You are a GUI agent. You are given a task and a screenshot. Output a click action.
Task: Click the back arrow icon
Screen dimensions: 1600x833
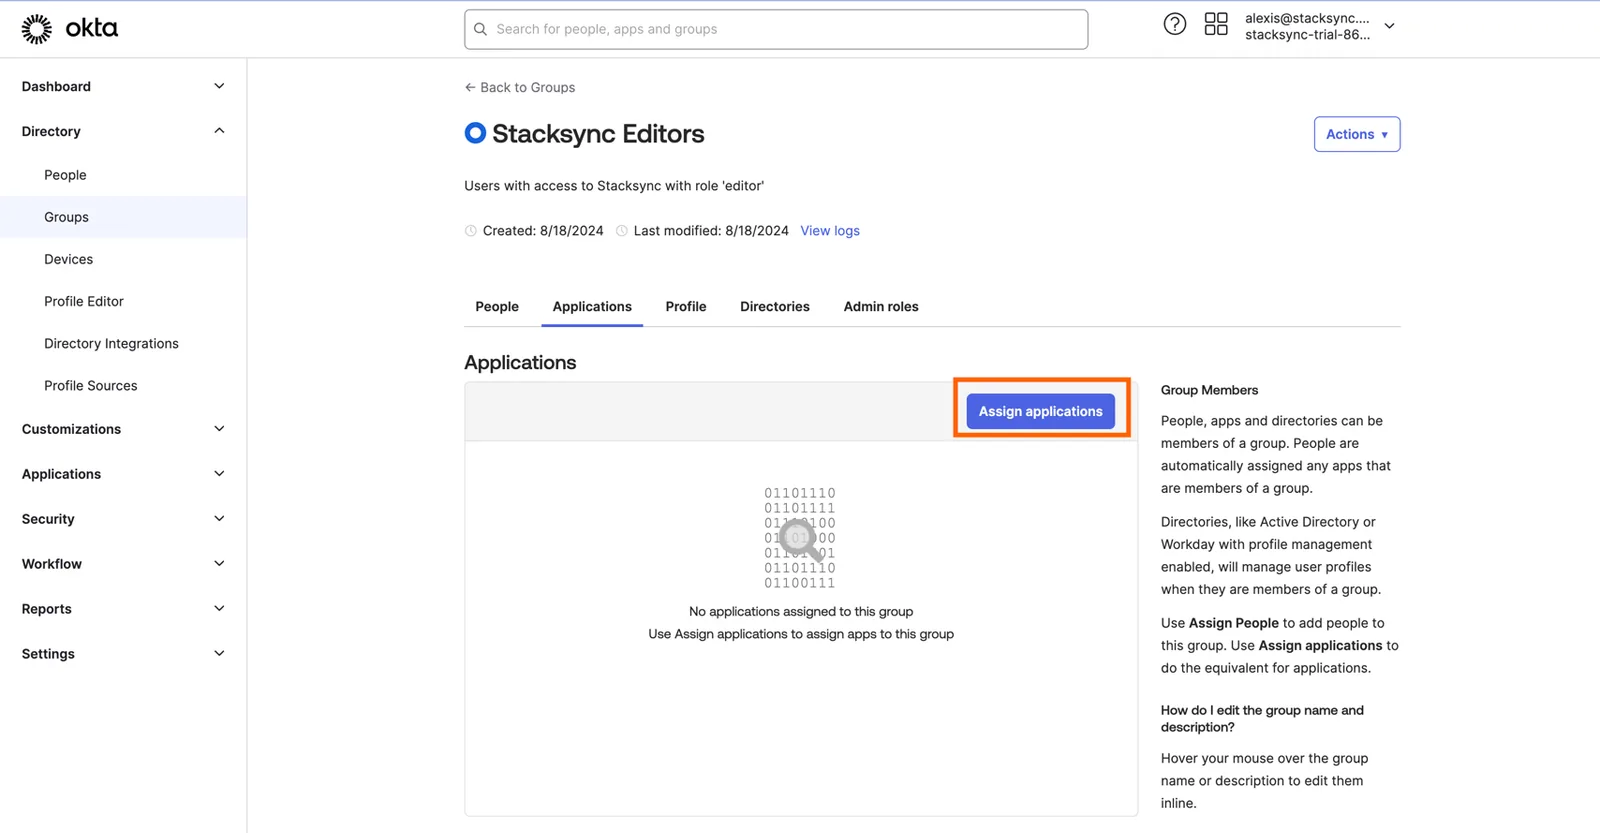470,88
